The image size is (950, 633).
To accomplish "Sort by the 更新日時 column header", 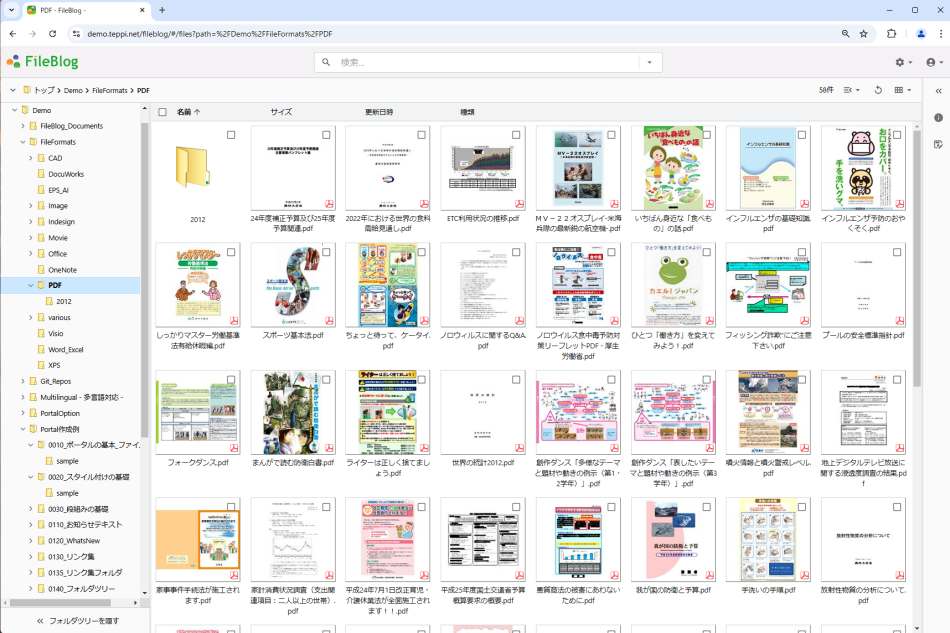I will [379, 112].
